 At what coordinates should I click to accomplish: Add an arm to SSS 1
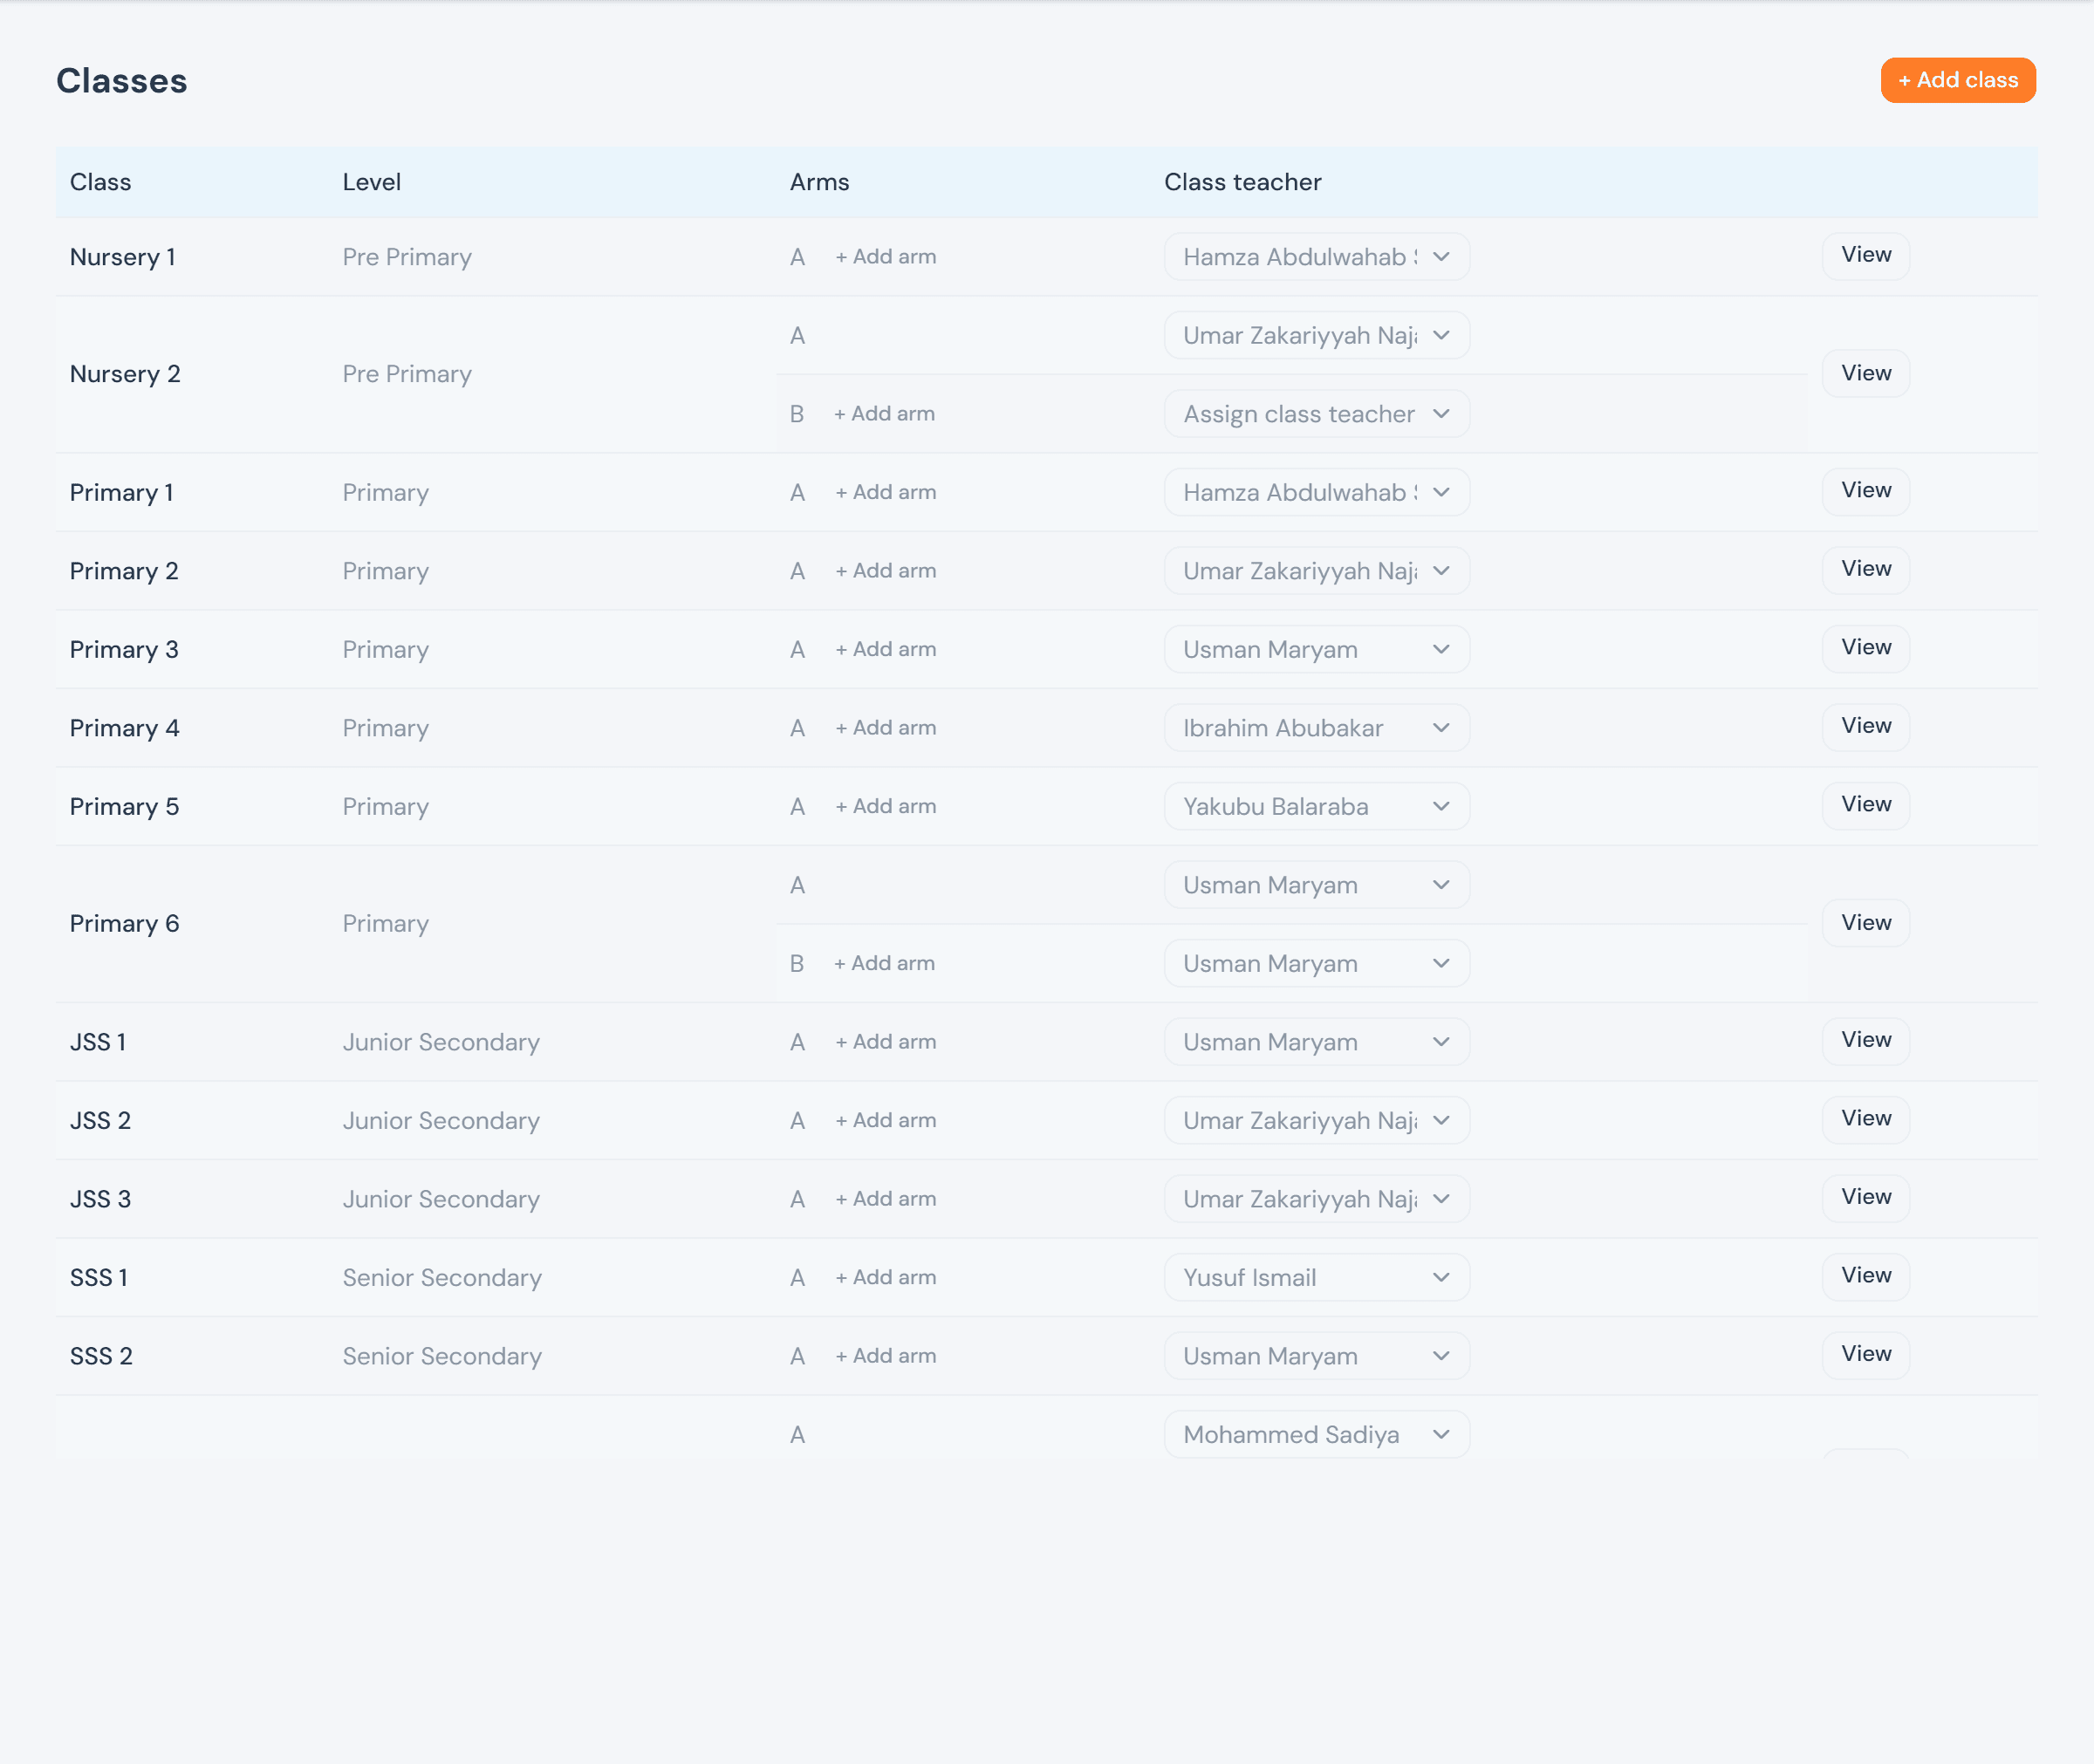(886, 1277)
